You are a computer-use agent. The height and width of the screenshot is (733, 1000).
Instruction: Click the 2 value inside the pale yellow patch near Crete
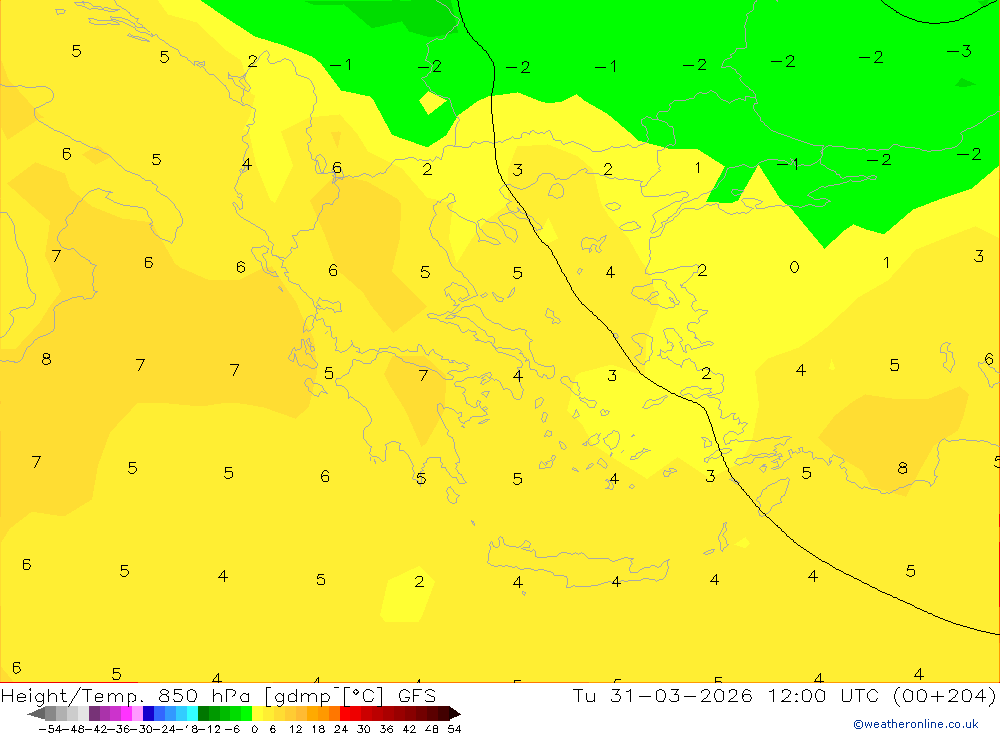(419, 581)
